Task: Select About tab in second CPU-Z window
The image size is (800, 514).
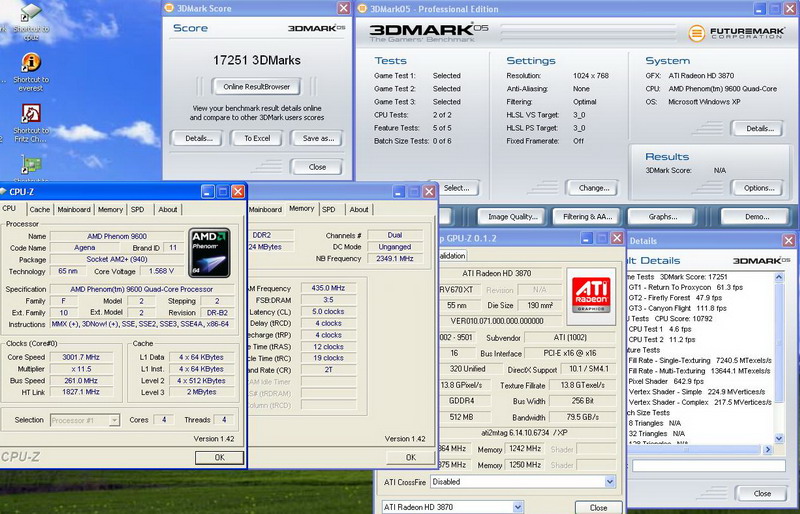Action: pos(359,209)
